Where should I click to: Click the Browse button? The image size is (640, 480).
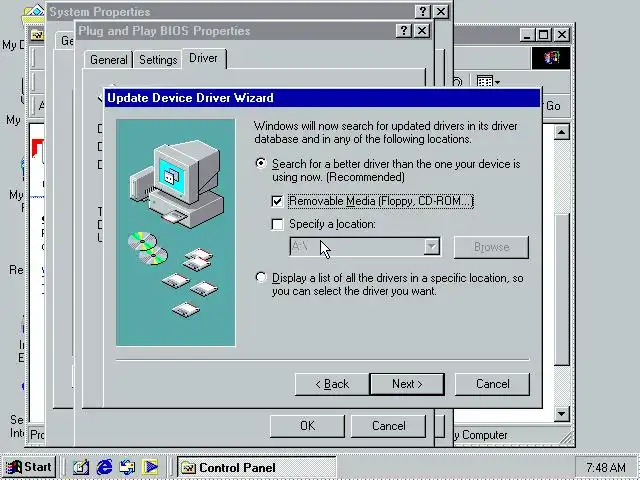pos(491,247)
